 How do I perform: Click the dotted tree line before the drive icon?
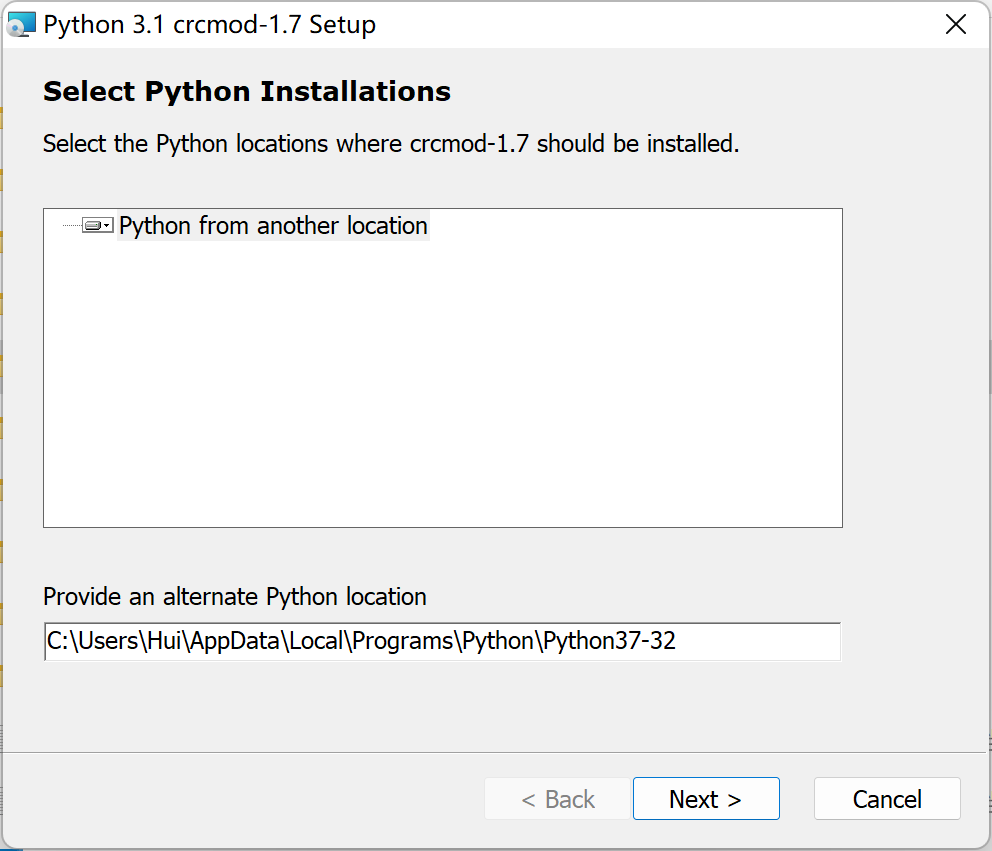click(71, 226)
